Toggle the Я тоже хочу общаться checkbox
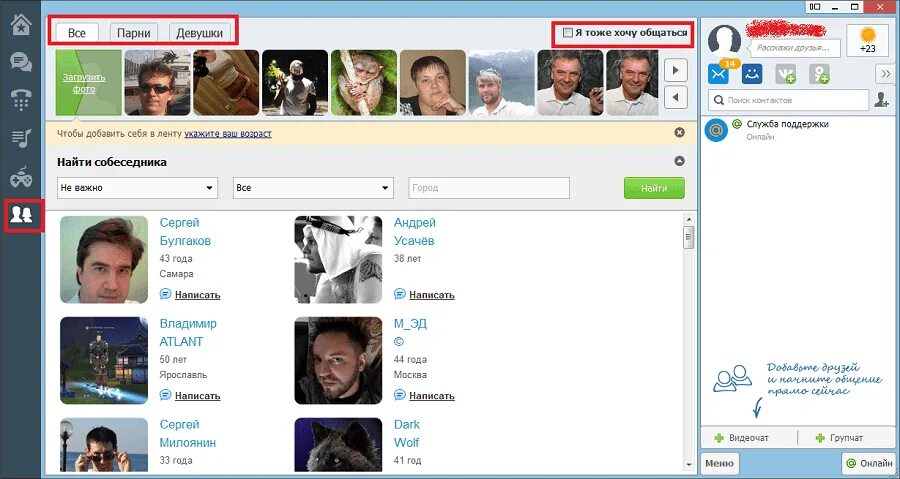 [568, 33]
